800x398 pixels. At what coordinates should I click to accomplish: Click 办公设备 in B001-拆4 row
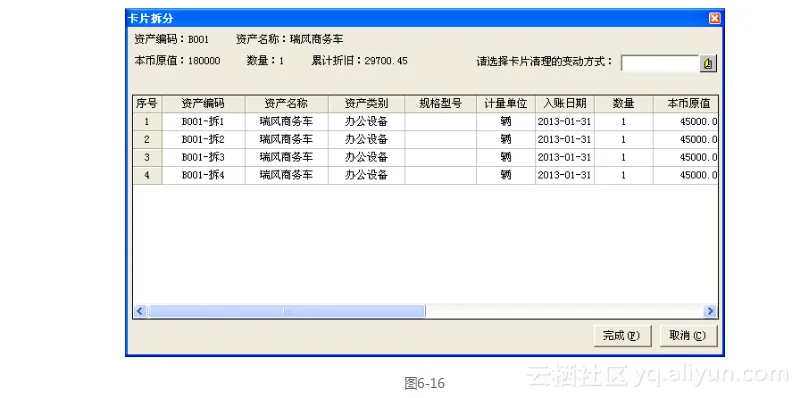point(366,176)
